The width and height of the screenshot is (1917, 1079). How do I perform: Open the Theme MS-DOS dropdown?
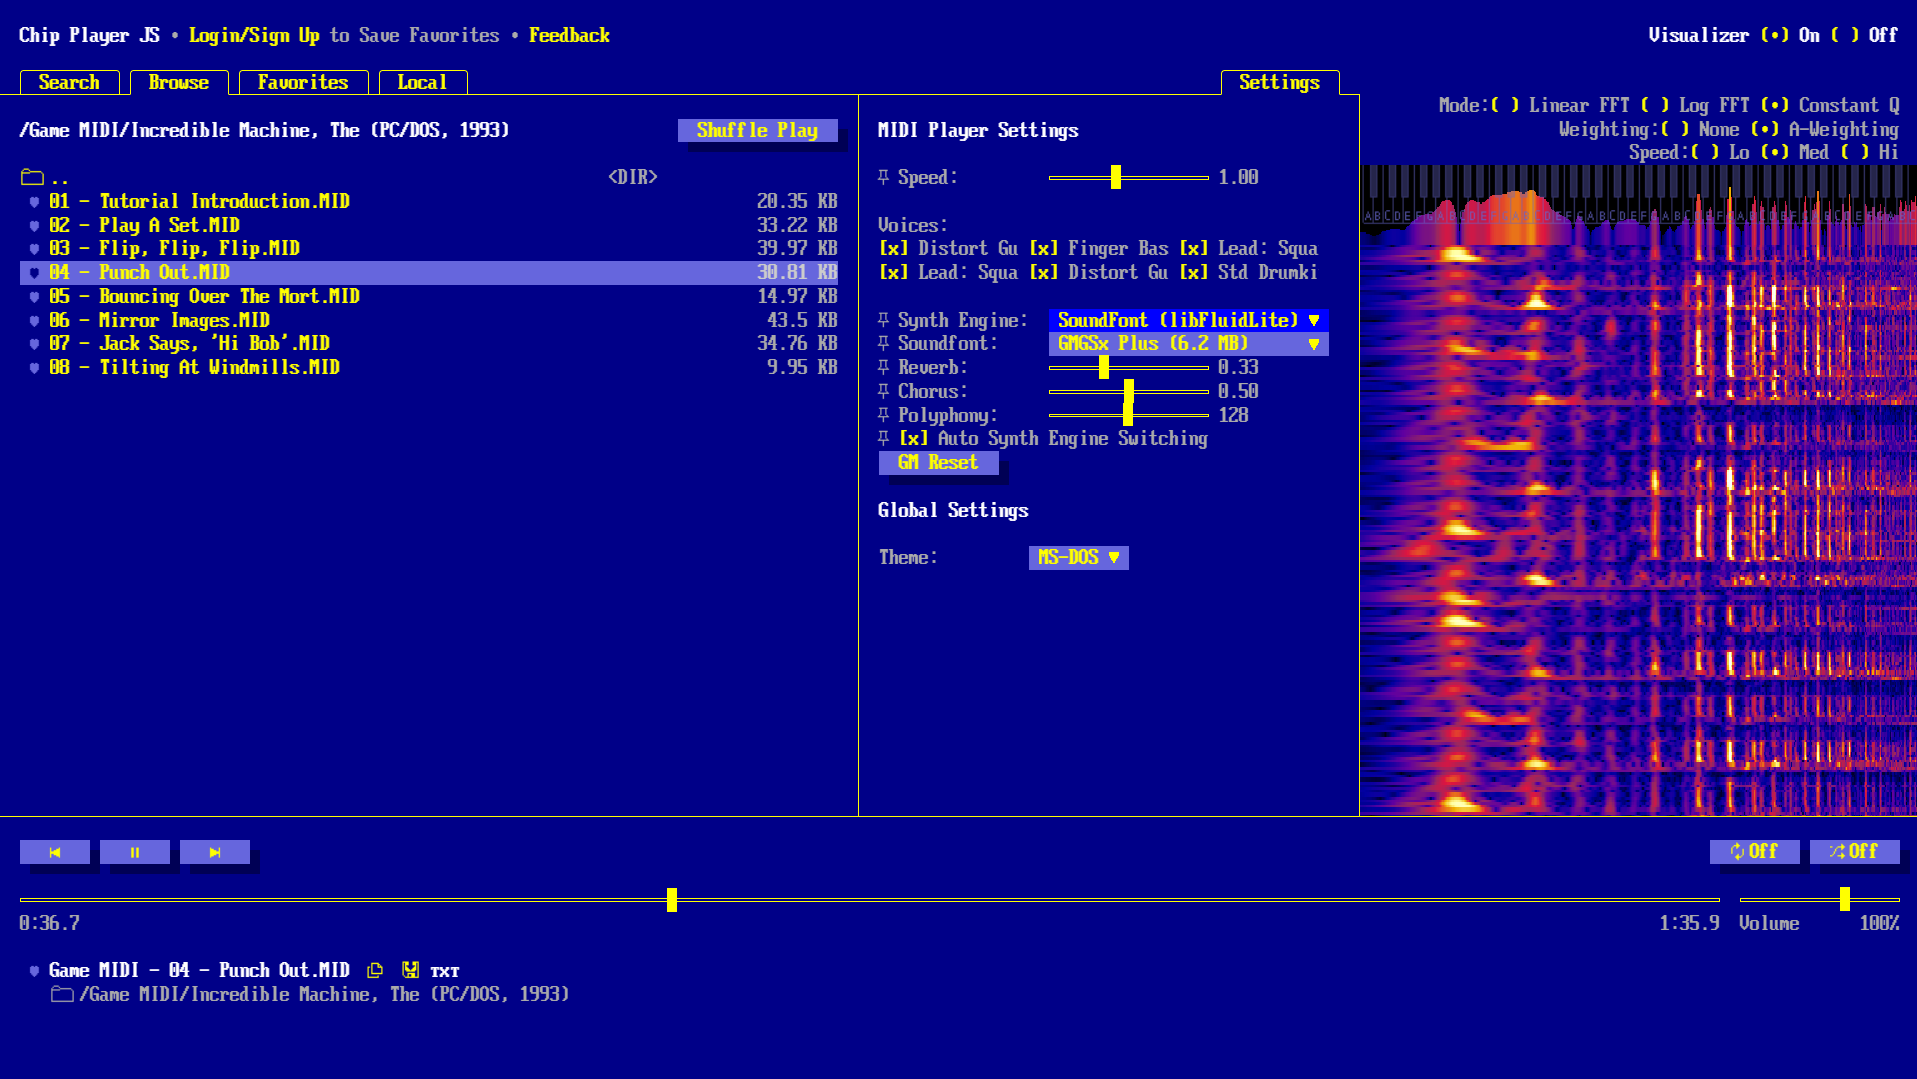pos(1078,558)
